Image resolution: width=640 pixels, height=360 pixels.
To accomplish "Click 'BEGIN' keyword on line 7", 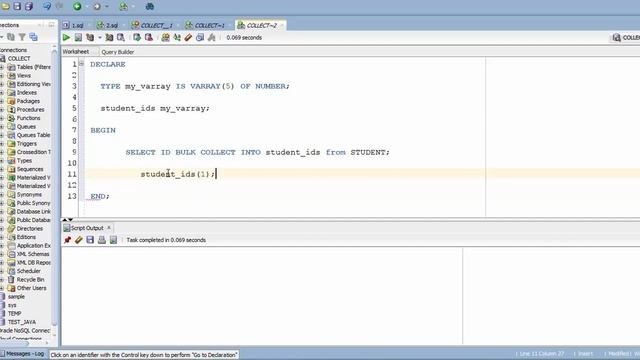I will coord(103,130).
